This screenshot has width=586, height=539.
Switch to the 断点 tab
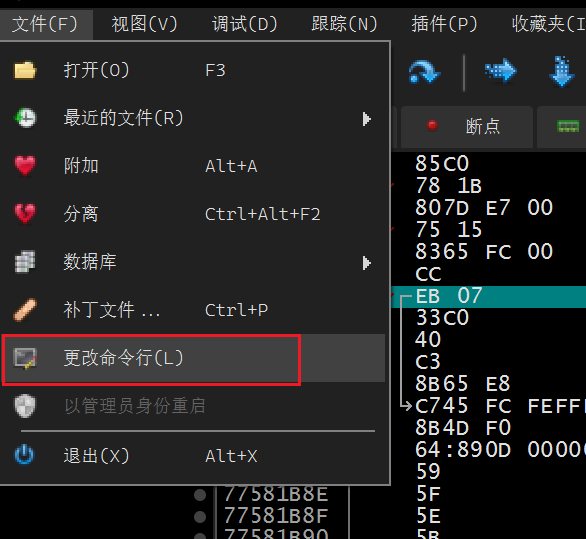tap(467, 127)
